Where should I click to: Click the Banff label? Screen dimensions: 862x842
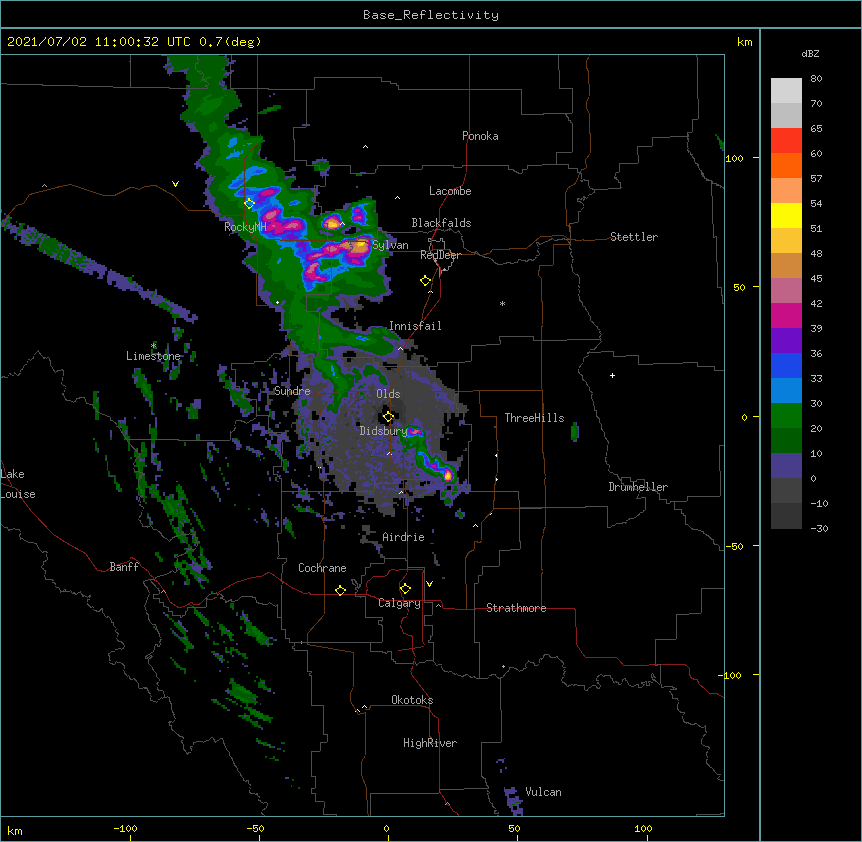coord(124,567)
